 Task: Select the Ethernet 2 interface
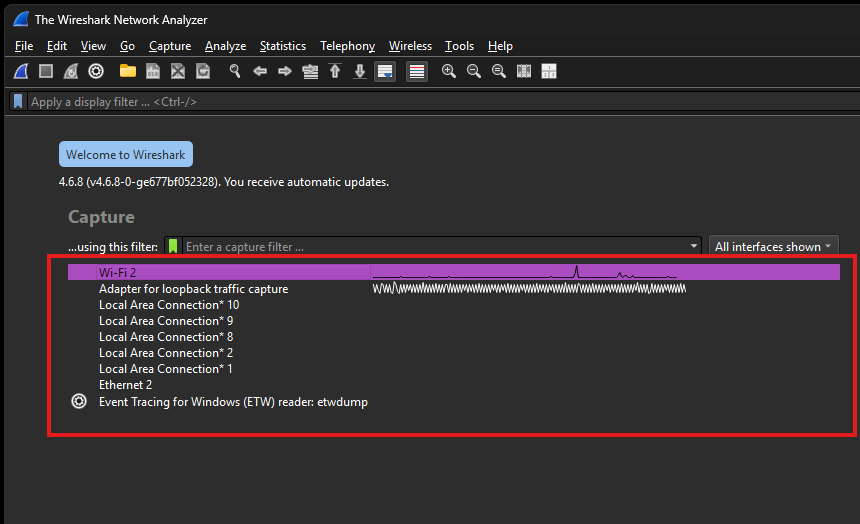pyautogui.click(x=454, y=385)
